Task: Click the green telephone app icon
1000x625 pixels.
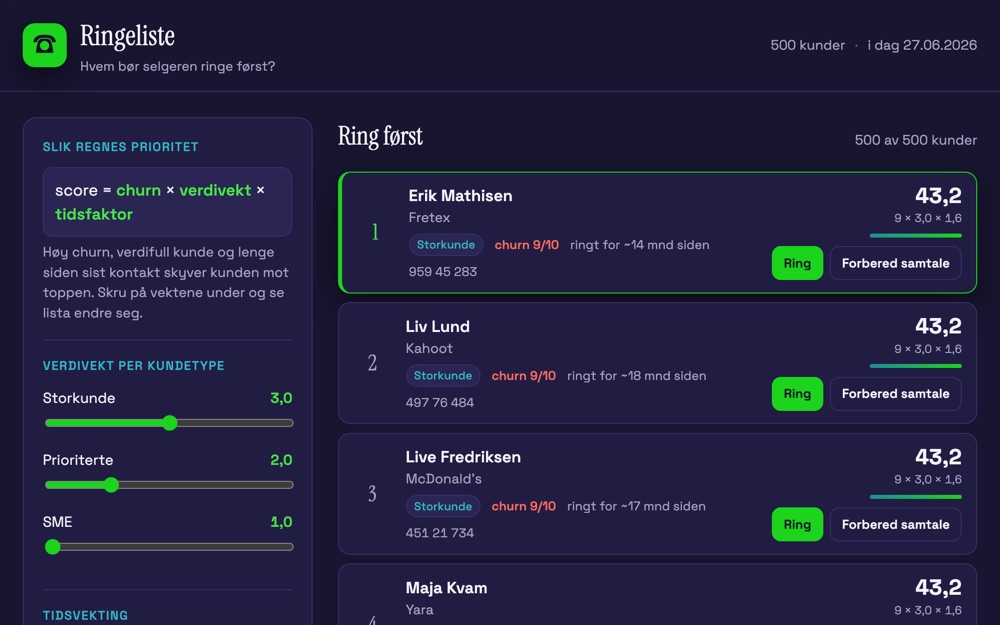Action: [x=45, y=45]
